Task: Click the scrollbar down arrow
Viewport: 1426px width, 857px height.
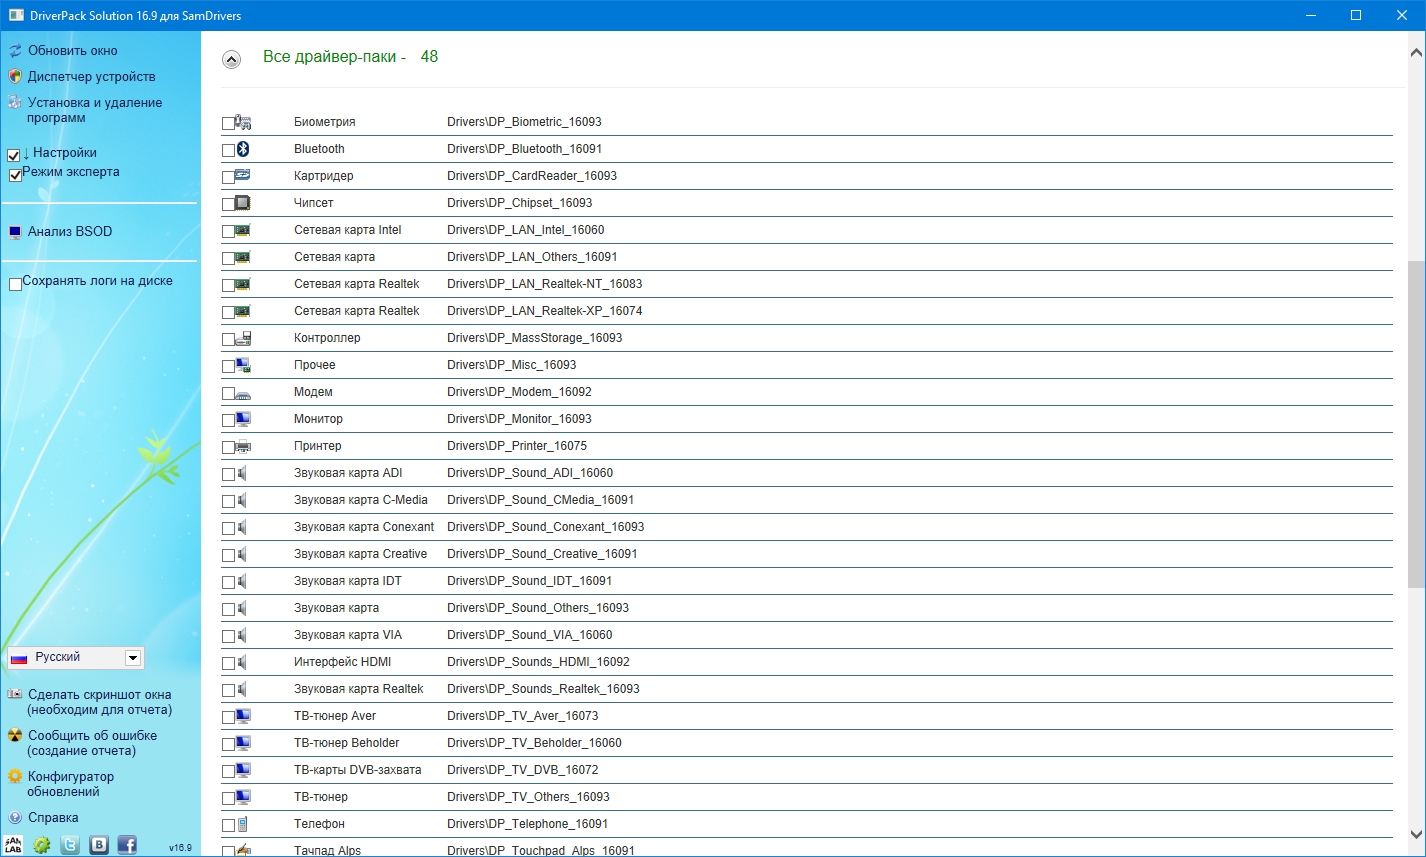Action: [1416, 834]
